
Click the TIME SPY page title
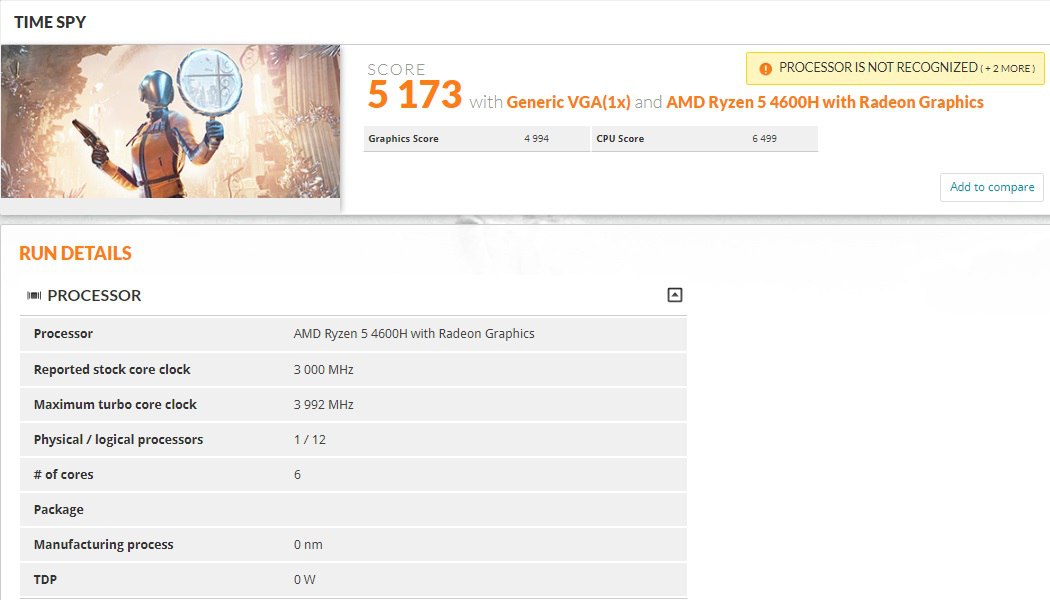50,22
